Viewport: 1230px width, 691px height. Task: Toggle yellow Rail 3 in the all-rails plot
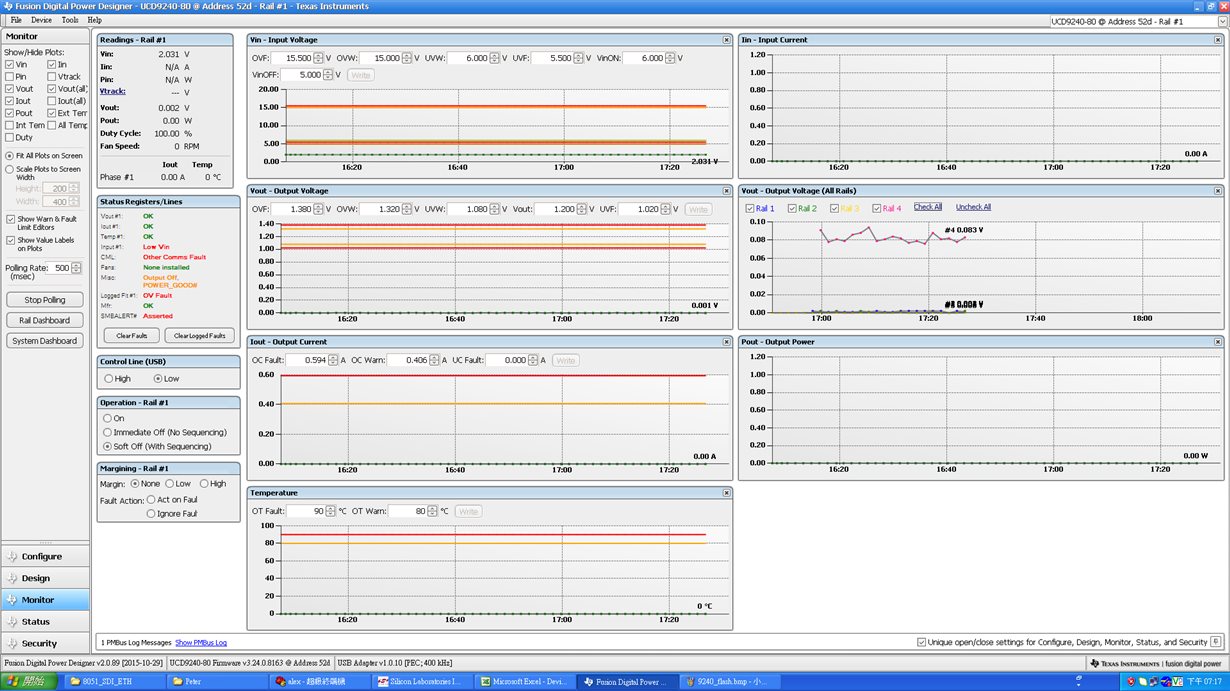point(836,208)
